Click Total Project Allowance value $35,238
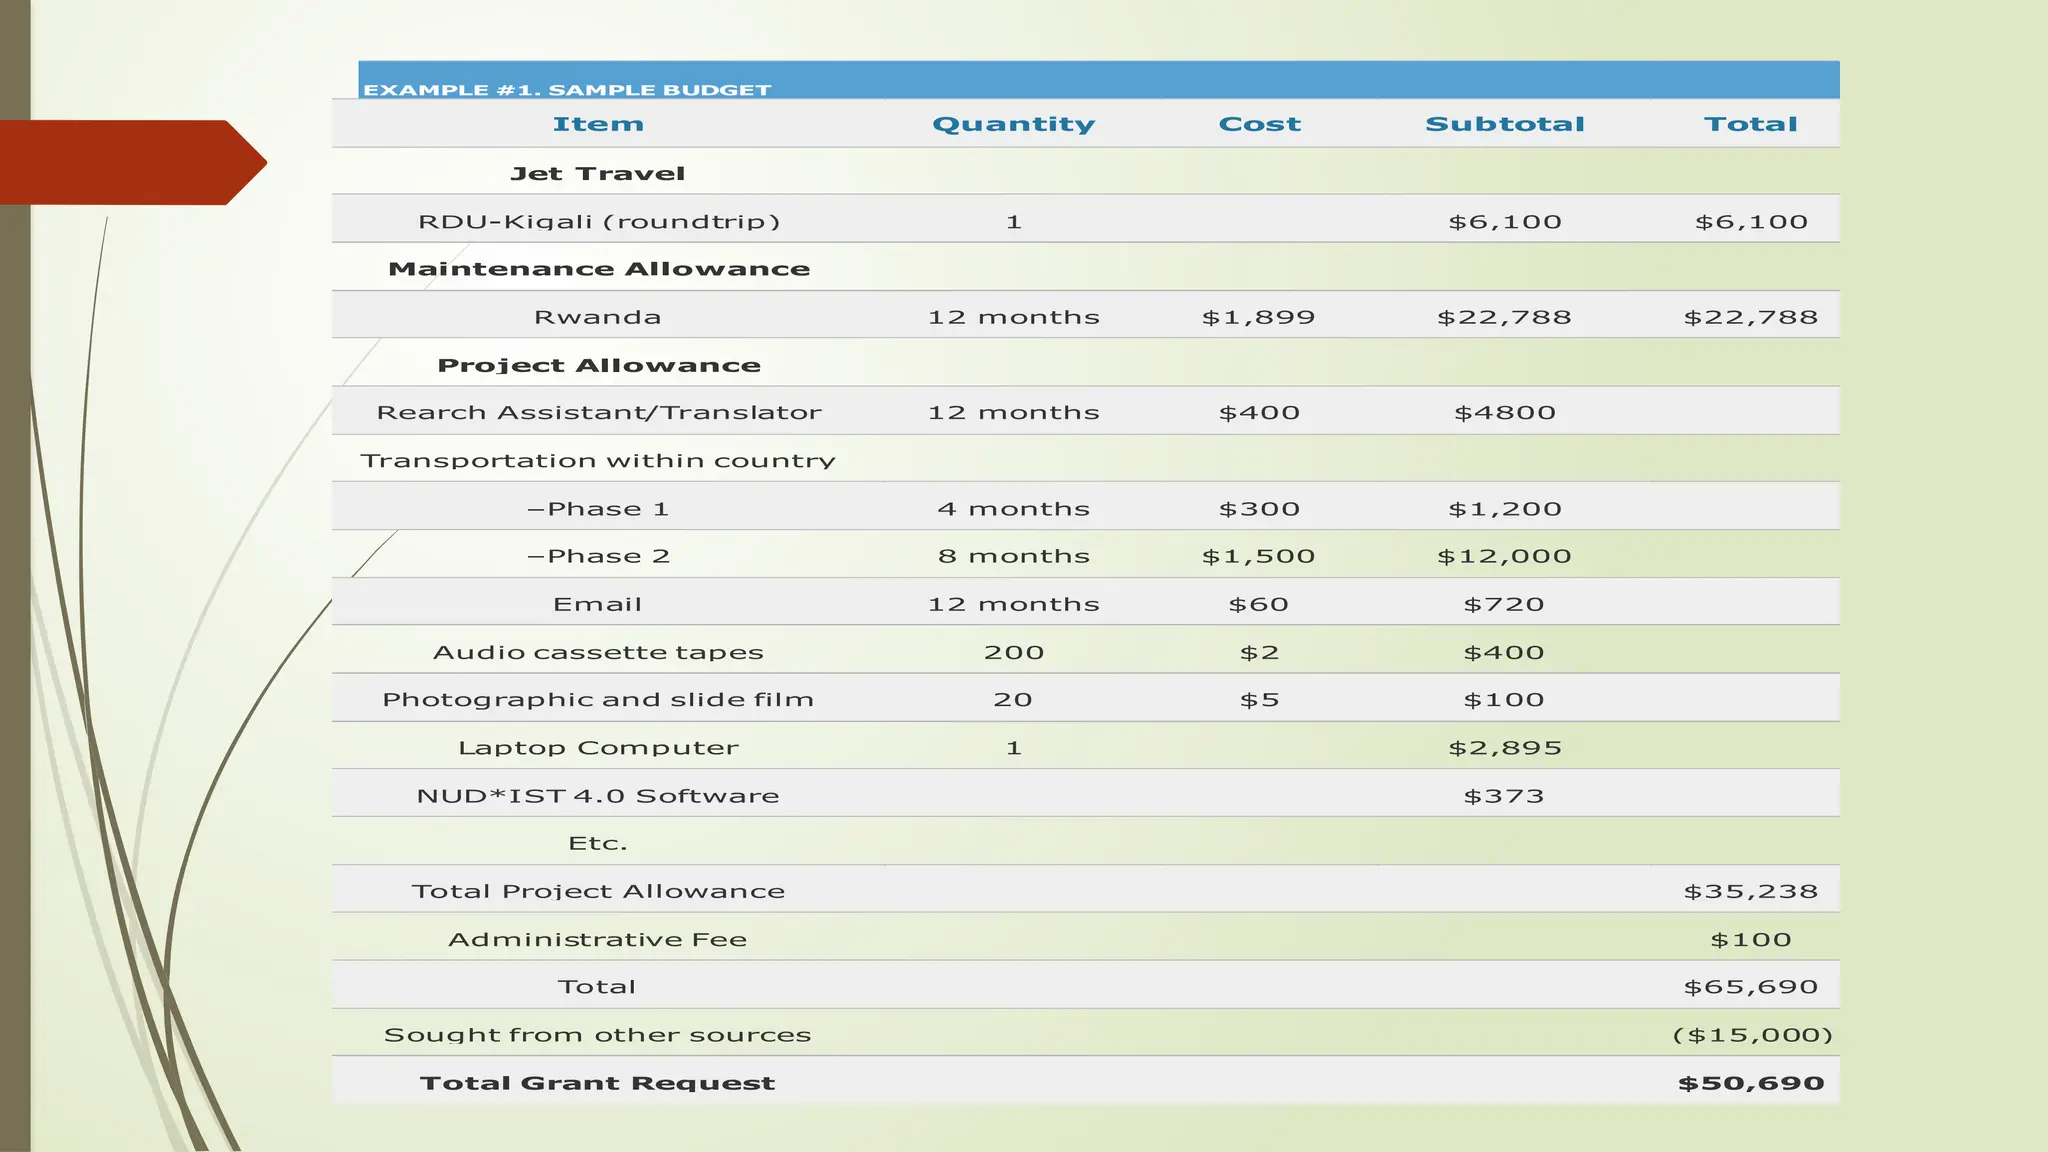This screenshot has width=2048, height=1152. pyautogui.click(x=1750, y=891)
